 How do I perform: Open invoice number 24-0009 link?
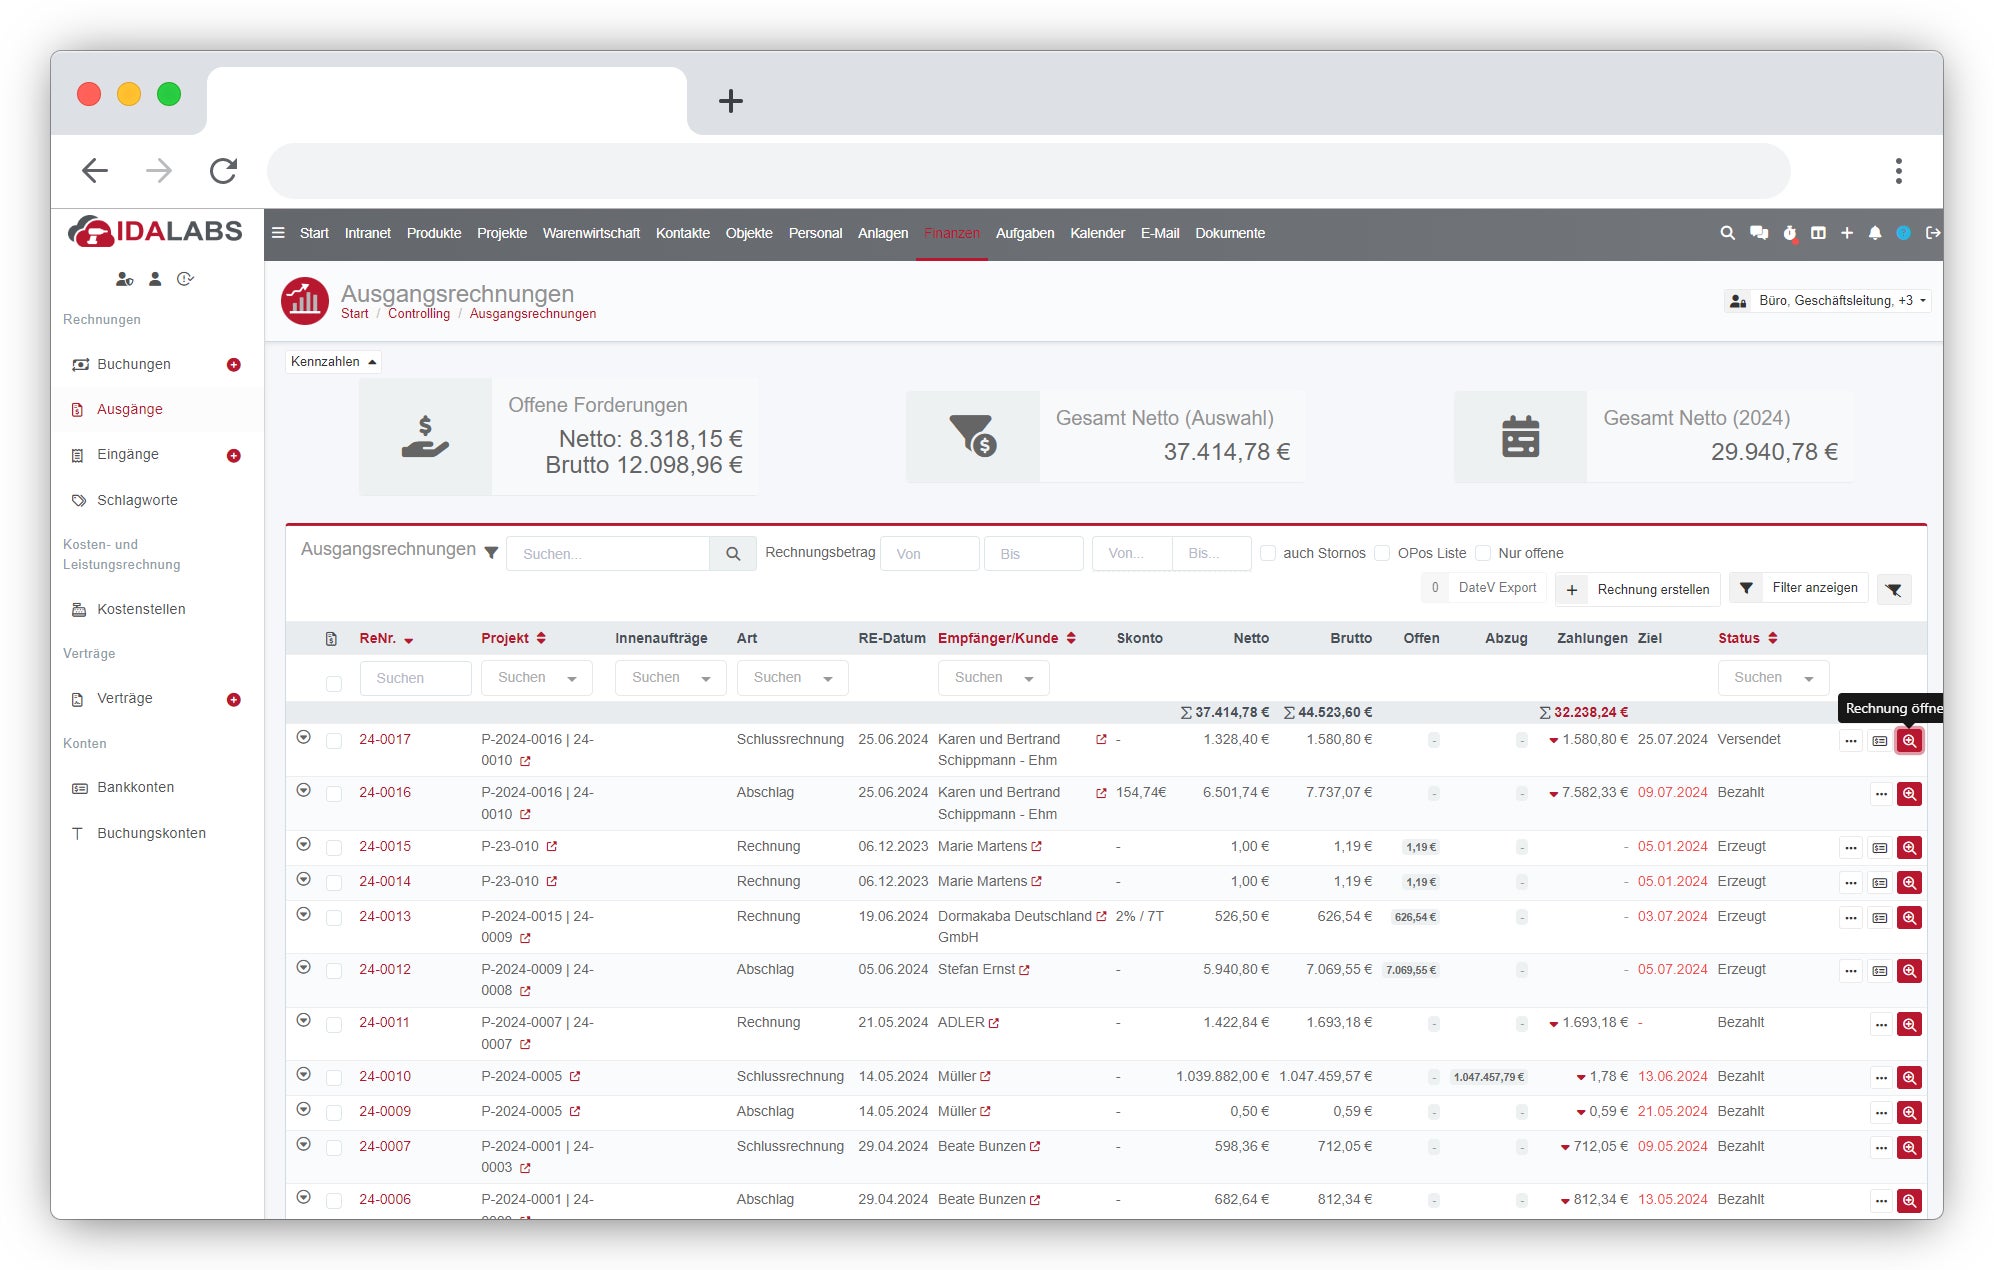385,1112
